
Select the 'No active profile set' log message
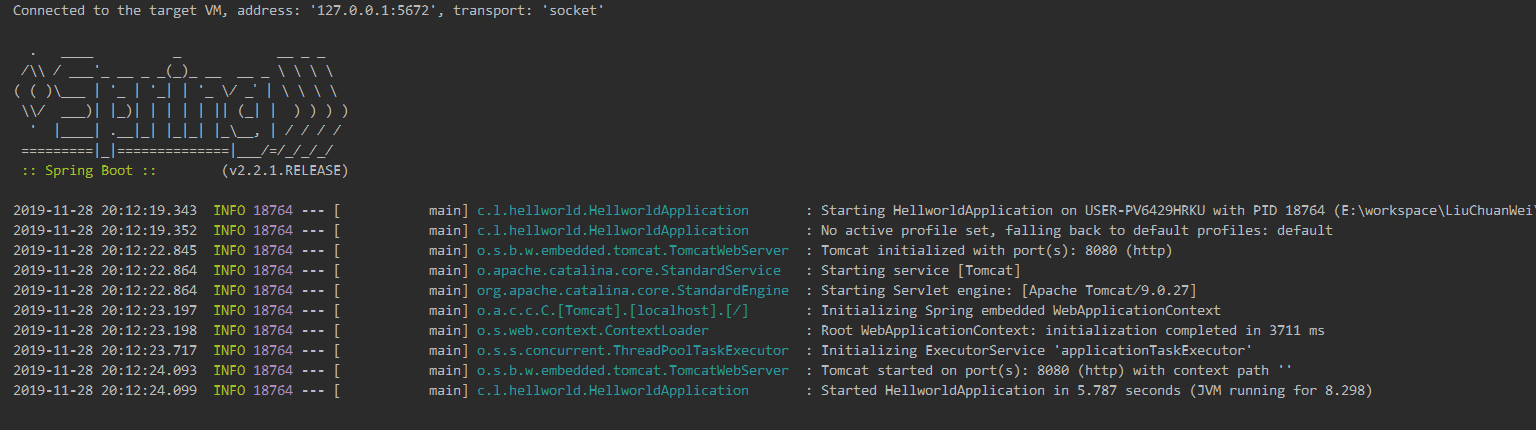(1076, 231)
